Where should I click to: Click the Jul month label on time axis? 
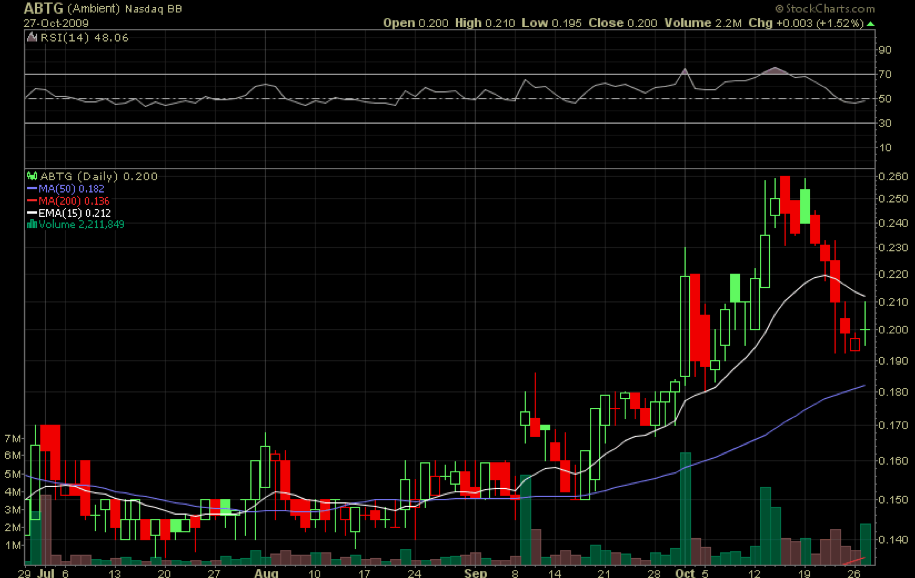[46, 573]
